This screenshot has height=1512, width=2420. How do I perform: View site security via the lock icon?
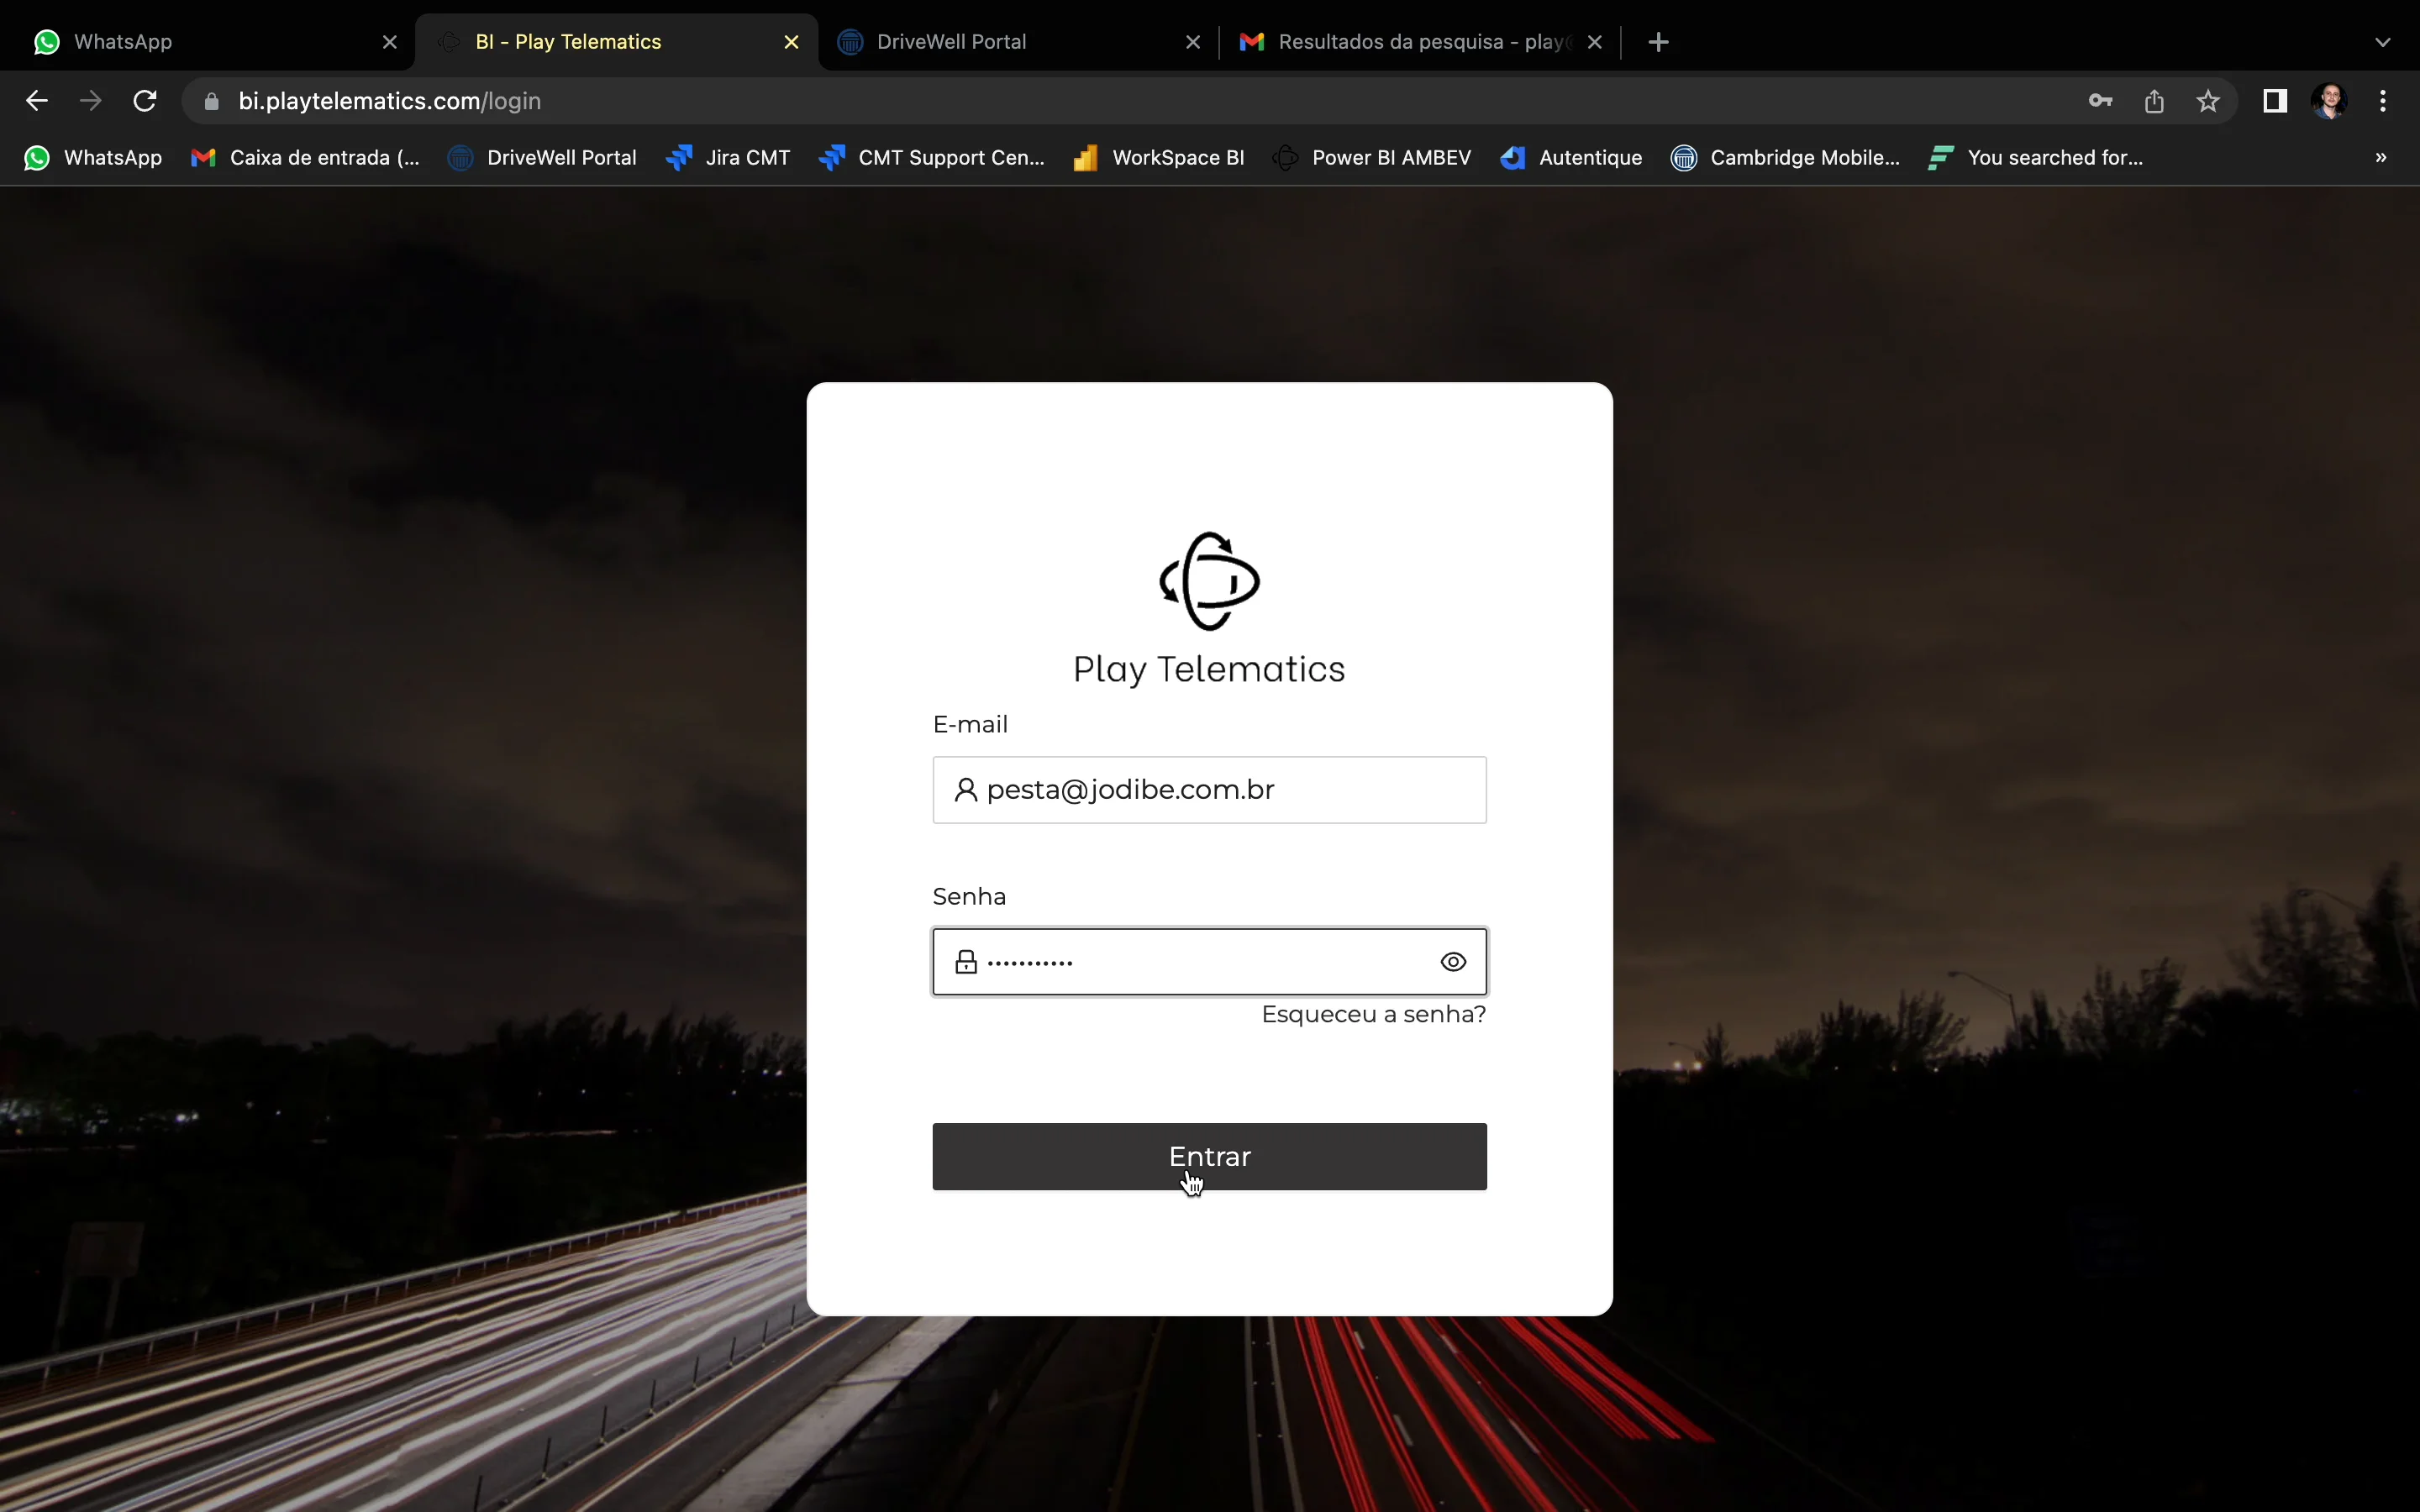[x=211, y=100]
